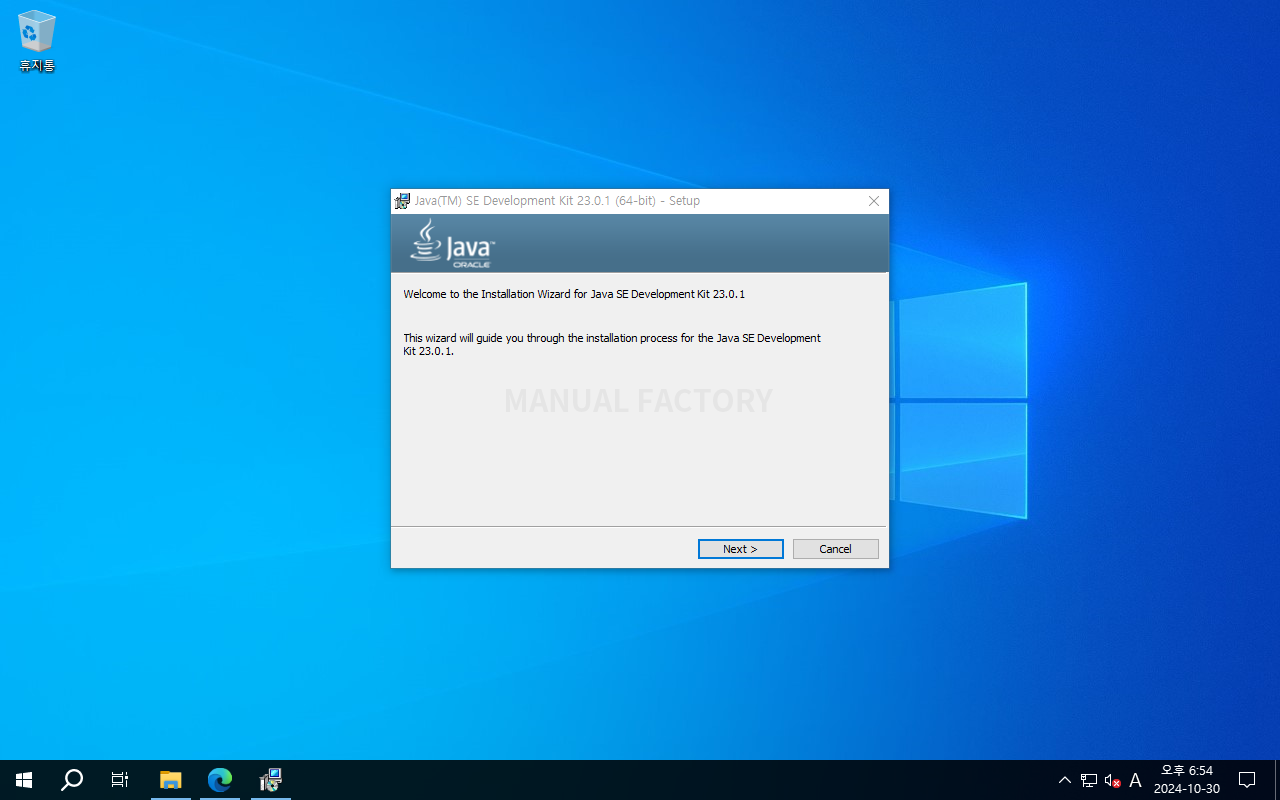Close the Java Setup dialog window
The width and height of the screenshot is (1280, 800).
coord(873,201)
